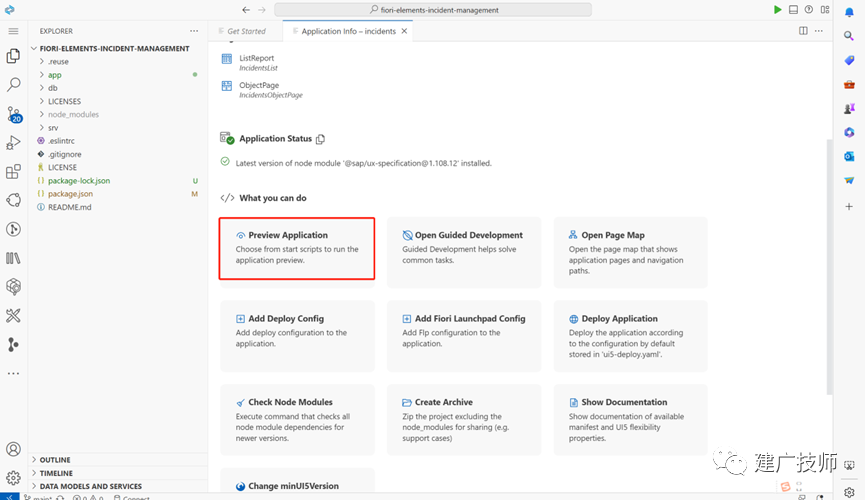Viewport: 865px width, 500px height.
Task: Click the Open Page Map card
Action: 631,252
